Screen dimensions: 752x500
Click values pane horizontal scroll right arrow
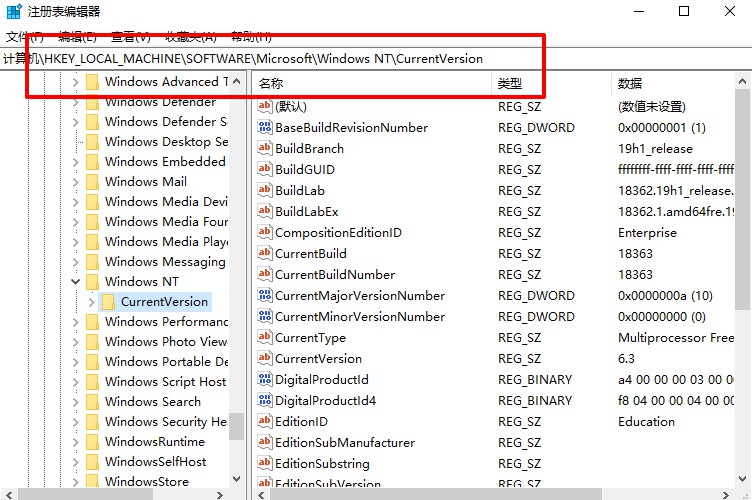[x=726, y=494]
